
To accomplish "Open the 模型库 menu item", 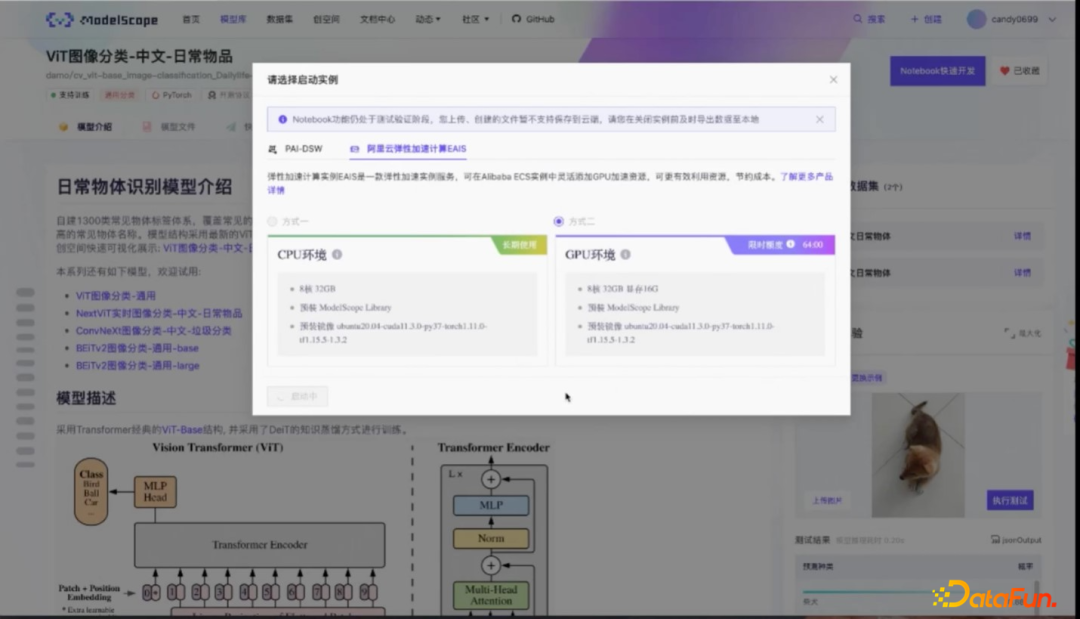I will [233, 19].
